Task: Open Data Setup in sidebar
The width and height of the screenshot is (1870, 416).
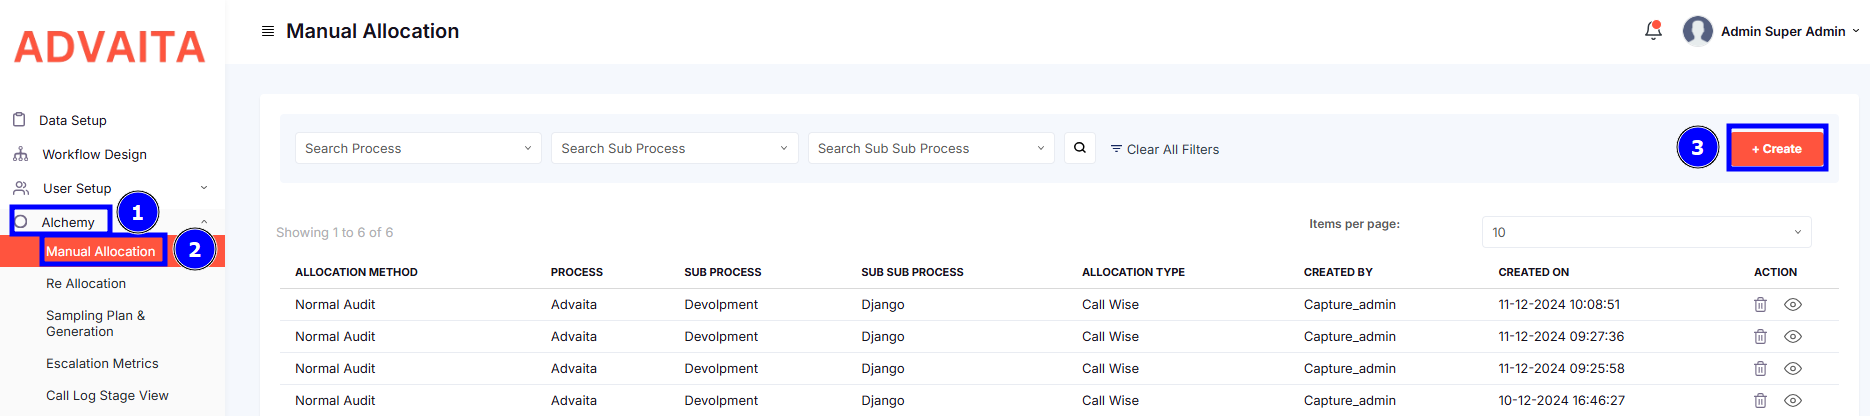Action: pyautogui.click(x=72, y=120)
